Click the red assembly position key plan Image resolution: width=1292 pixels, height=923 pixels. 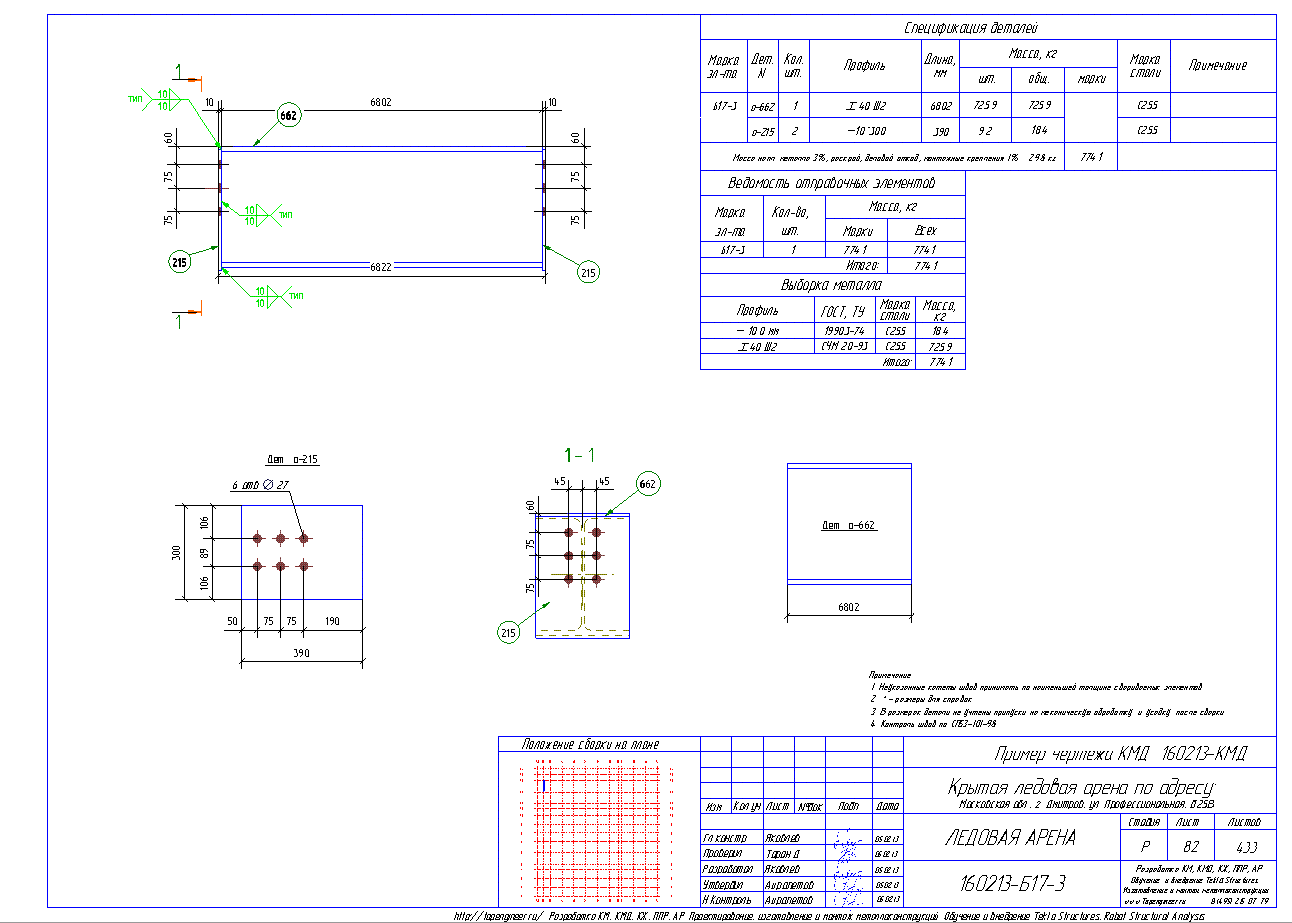point(598,829)
